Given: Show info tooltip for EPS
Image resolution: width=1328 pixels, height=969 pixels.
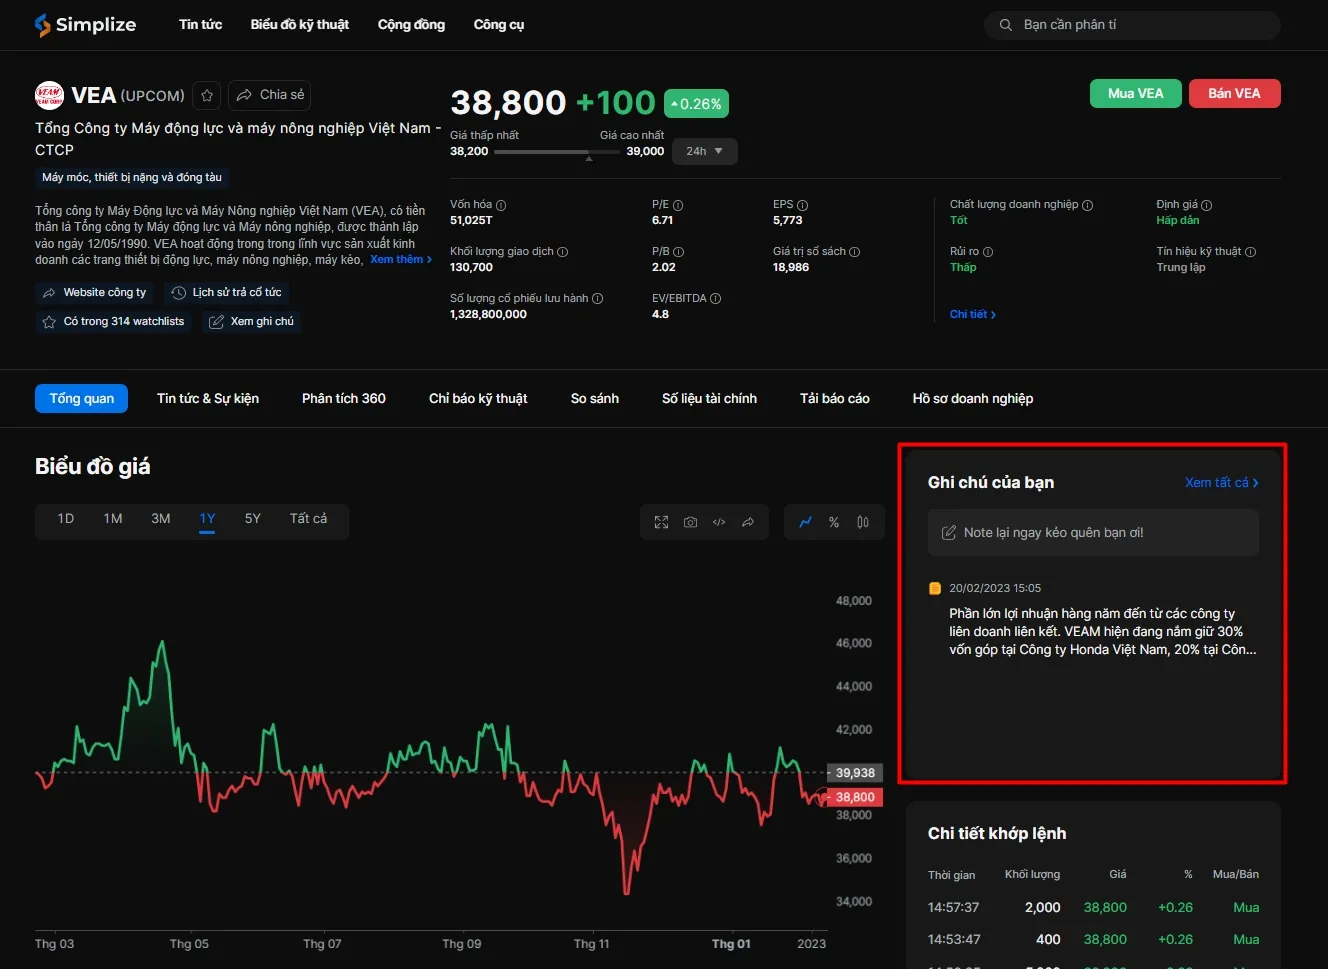Looking at the screenshot, I should point(802,205).
